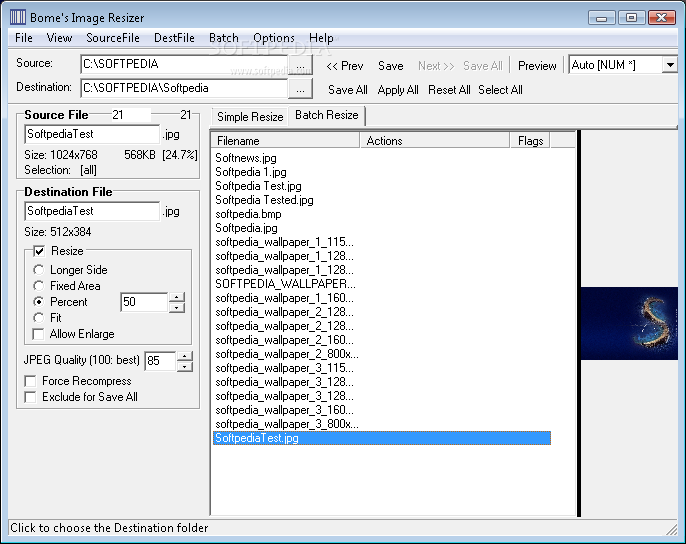Viewport: 686px width, 544px height.
Task: Select softpedia.bmp in the file list
Action: pos(248,214)
